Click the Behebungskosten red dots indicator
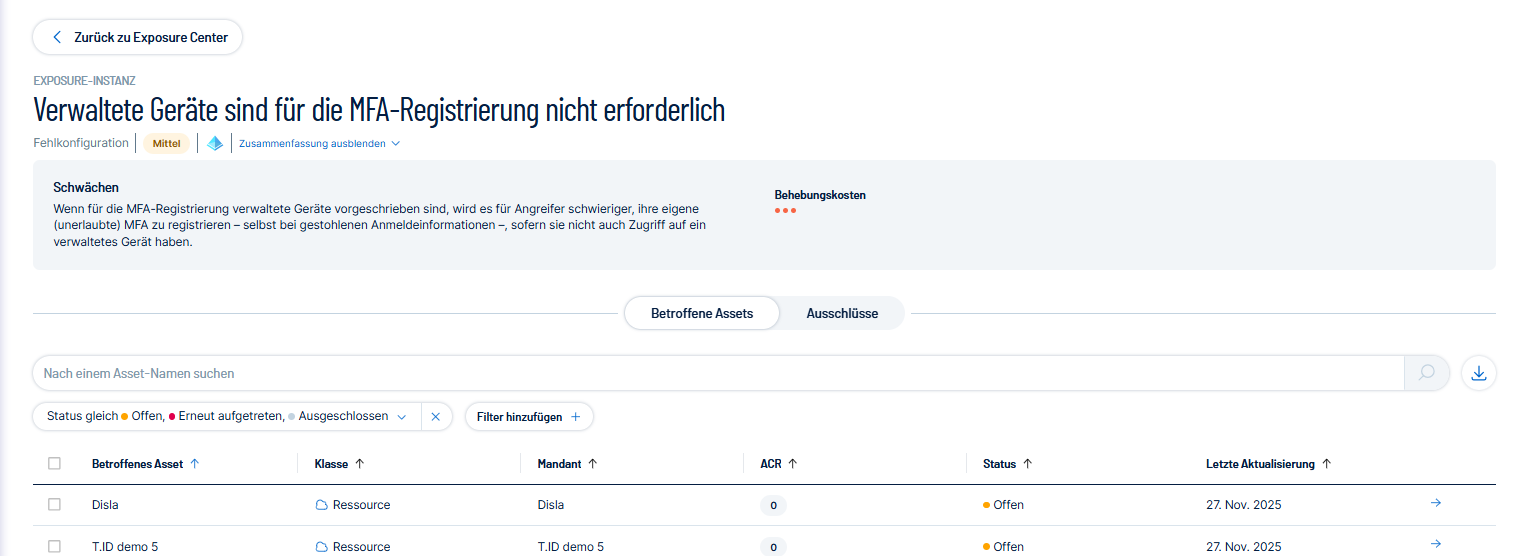This screenshot has height=556, width=1520. point(785,211)
